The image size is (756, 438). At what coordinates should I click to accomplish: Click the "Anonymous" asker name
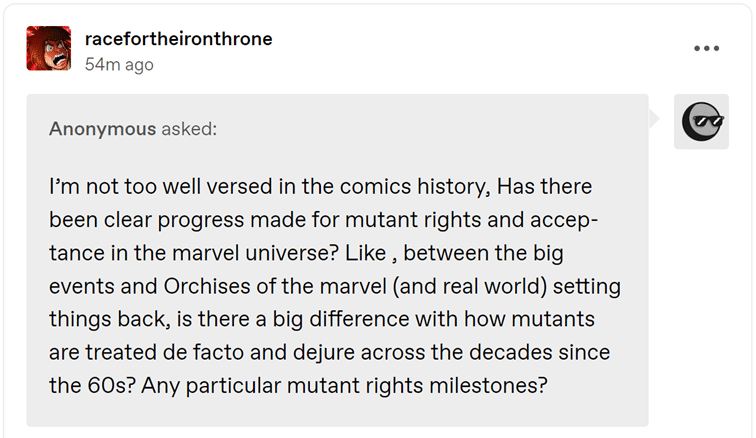point(102,129)
